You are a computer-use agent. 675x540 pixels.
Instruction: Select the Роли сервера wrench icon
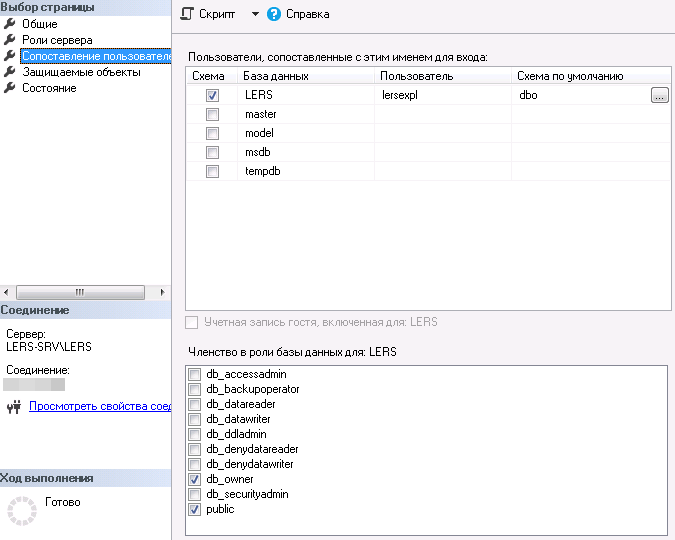coord(11,40)
